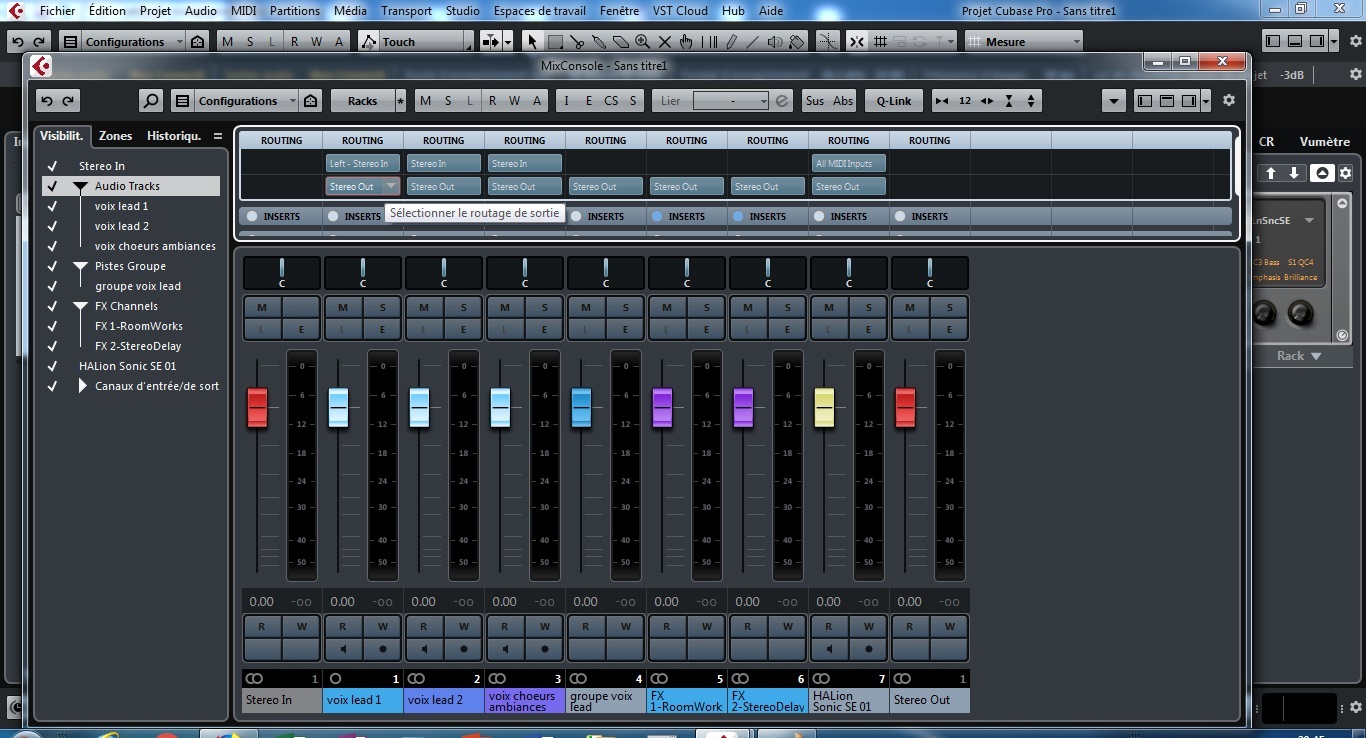Click the Sus button in MixConsole toolbar
1366x738 pixels.
click(x=815, y=101)
